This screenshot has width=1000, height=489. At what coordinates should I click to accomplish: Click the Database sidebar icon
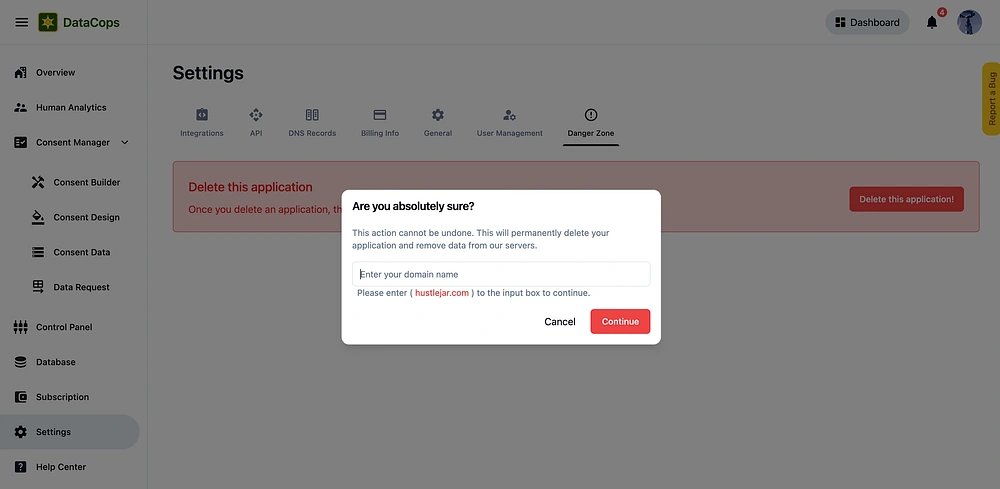[x=20, y=362]
